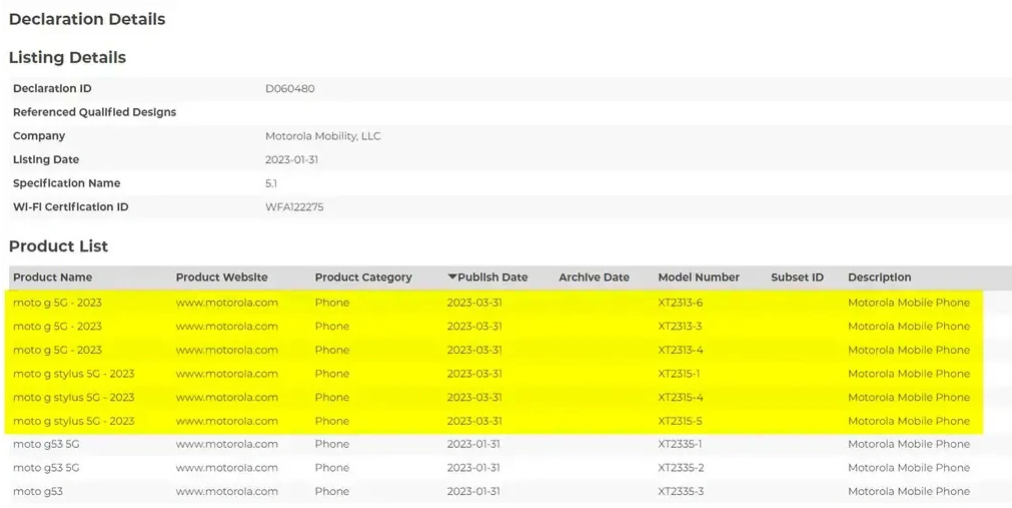
Task: Click the Model Number column header
Action: point(699,277)
